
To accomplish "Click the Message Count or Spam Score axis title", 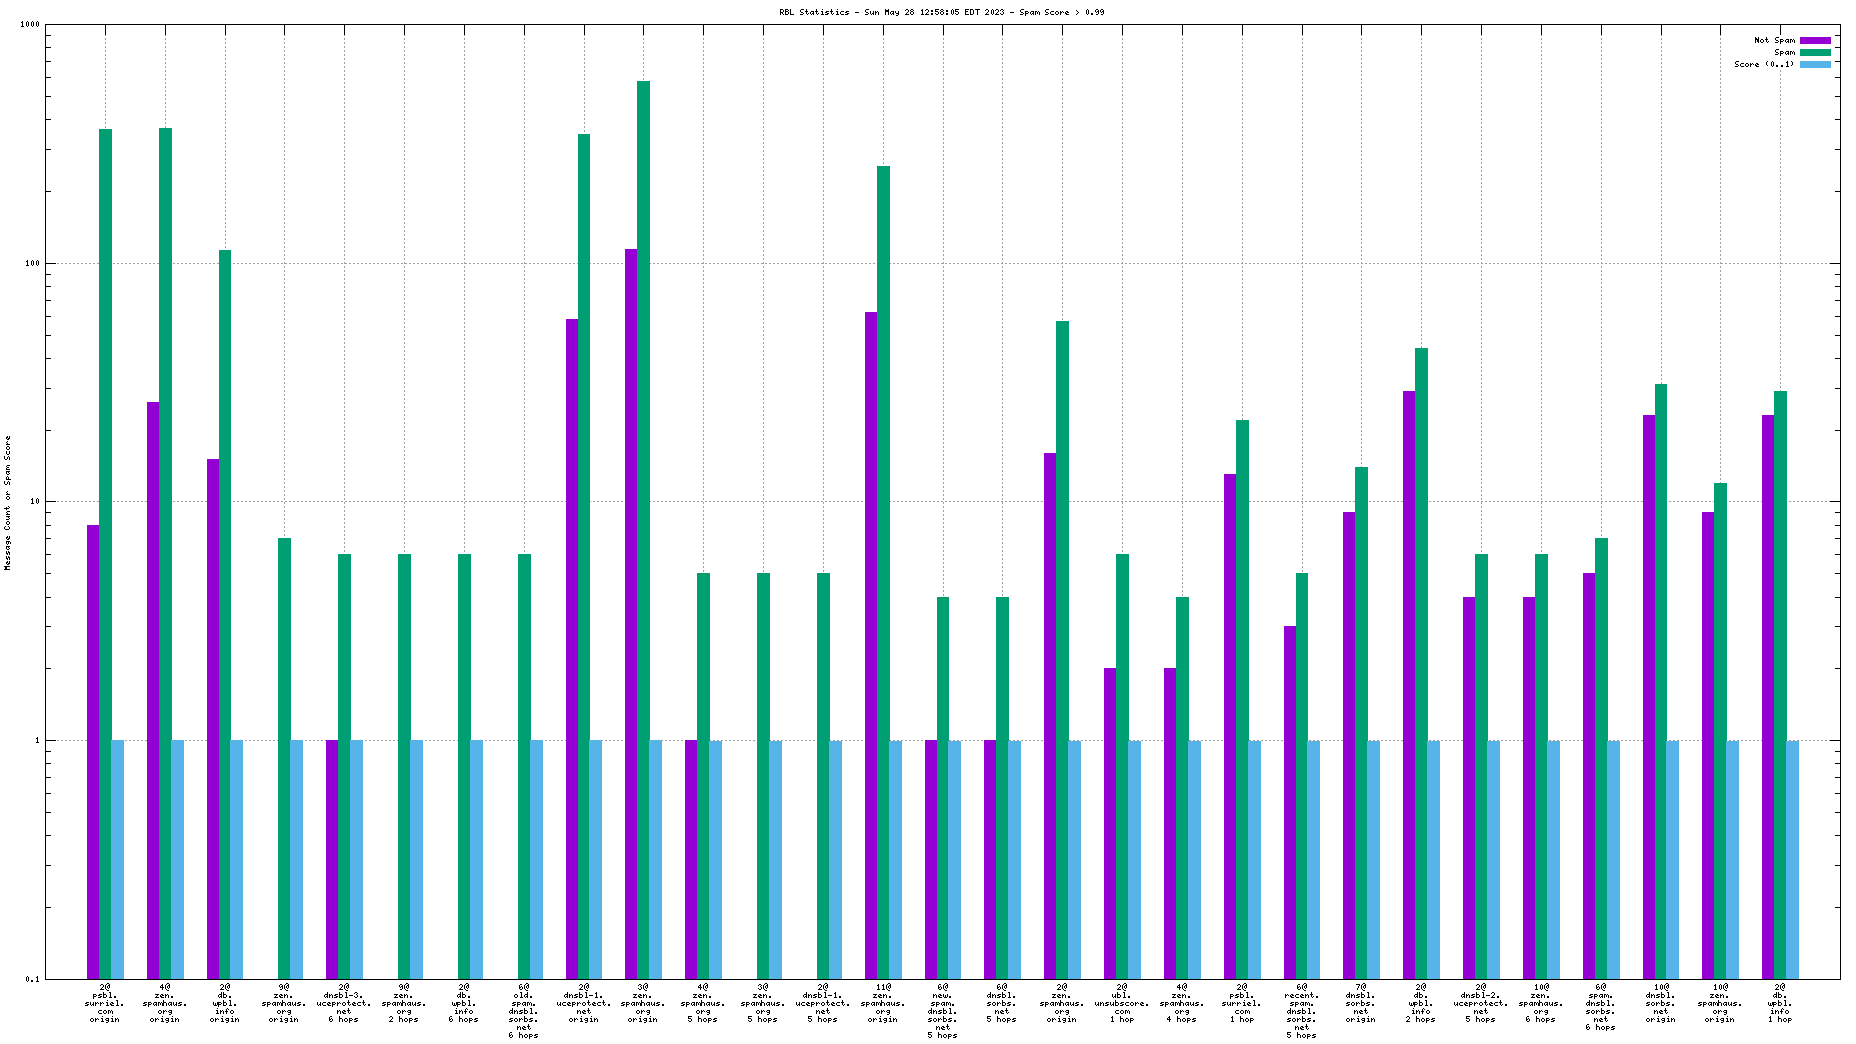I will [8, 503].
